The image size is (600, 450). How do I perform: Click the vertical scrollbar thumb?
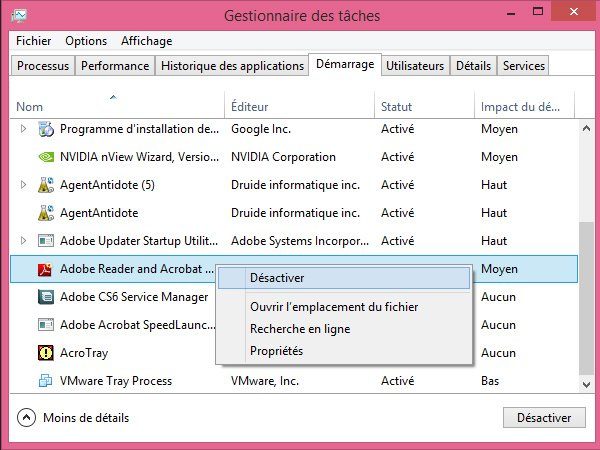[x=586, y=298]
